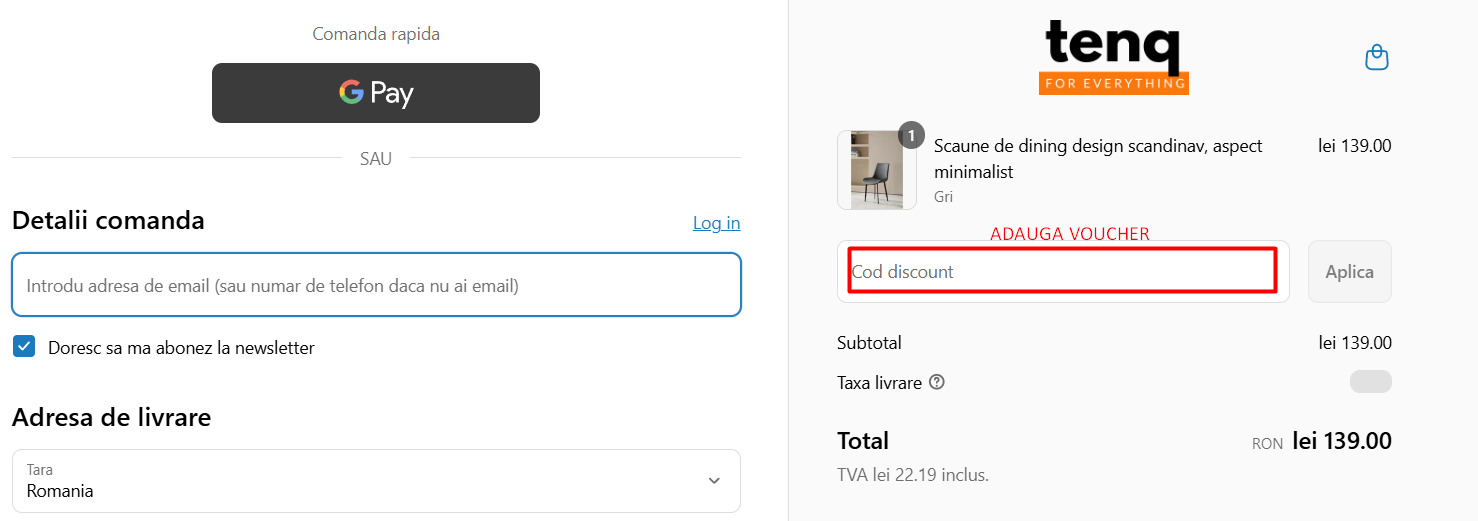The height and width of the screenshot is (521, 1478).
Task: Click the tenq For Everything logo
Action: coord(1113,58)
